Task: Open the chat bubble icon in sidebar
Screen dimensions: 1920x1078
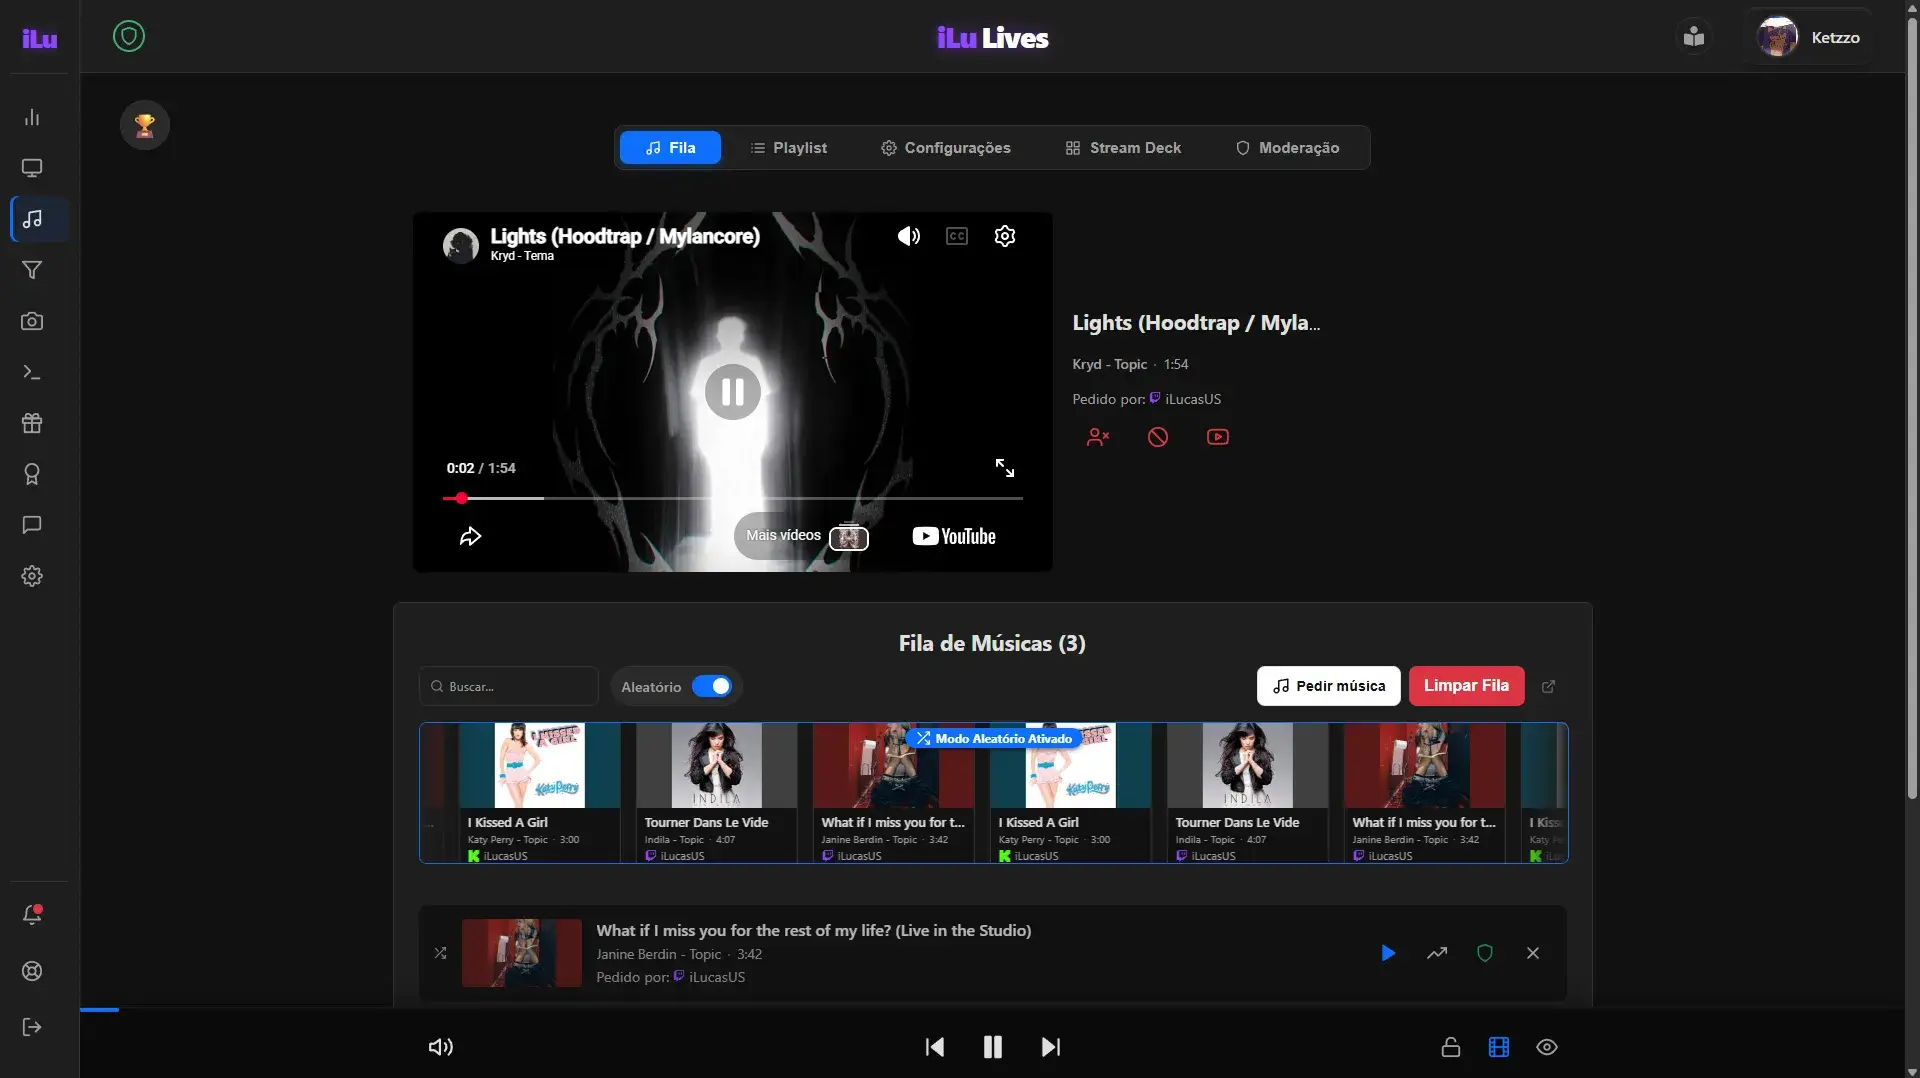Action: 32,525
